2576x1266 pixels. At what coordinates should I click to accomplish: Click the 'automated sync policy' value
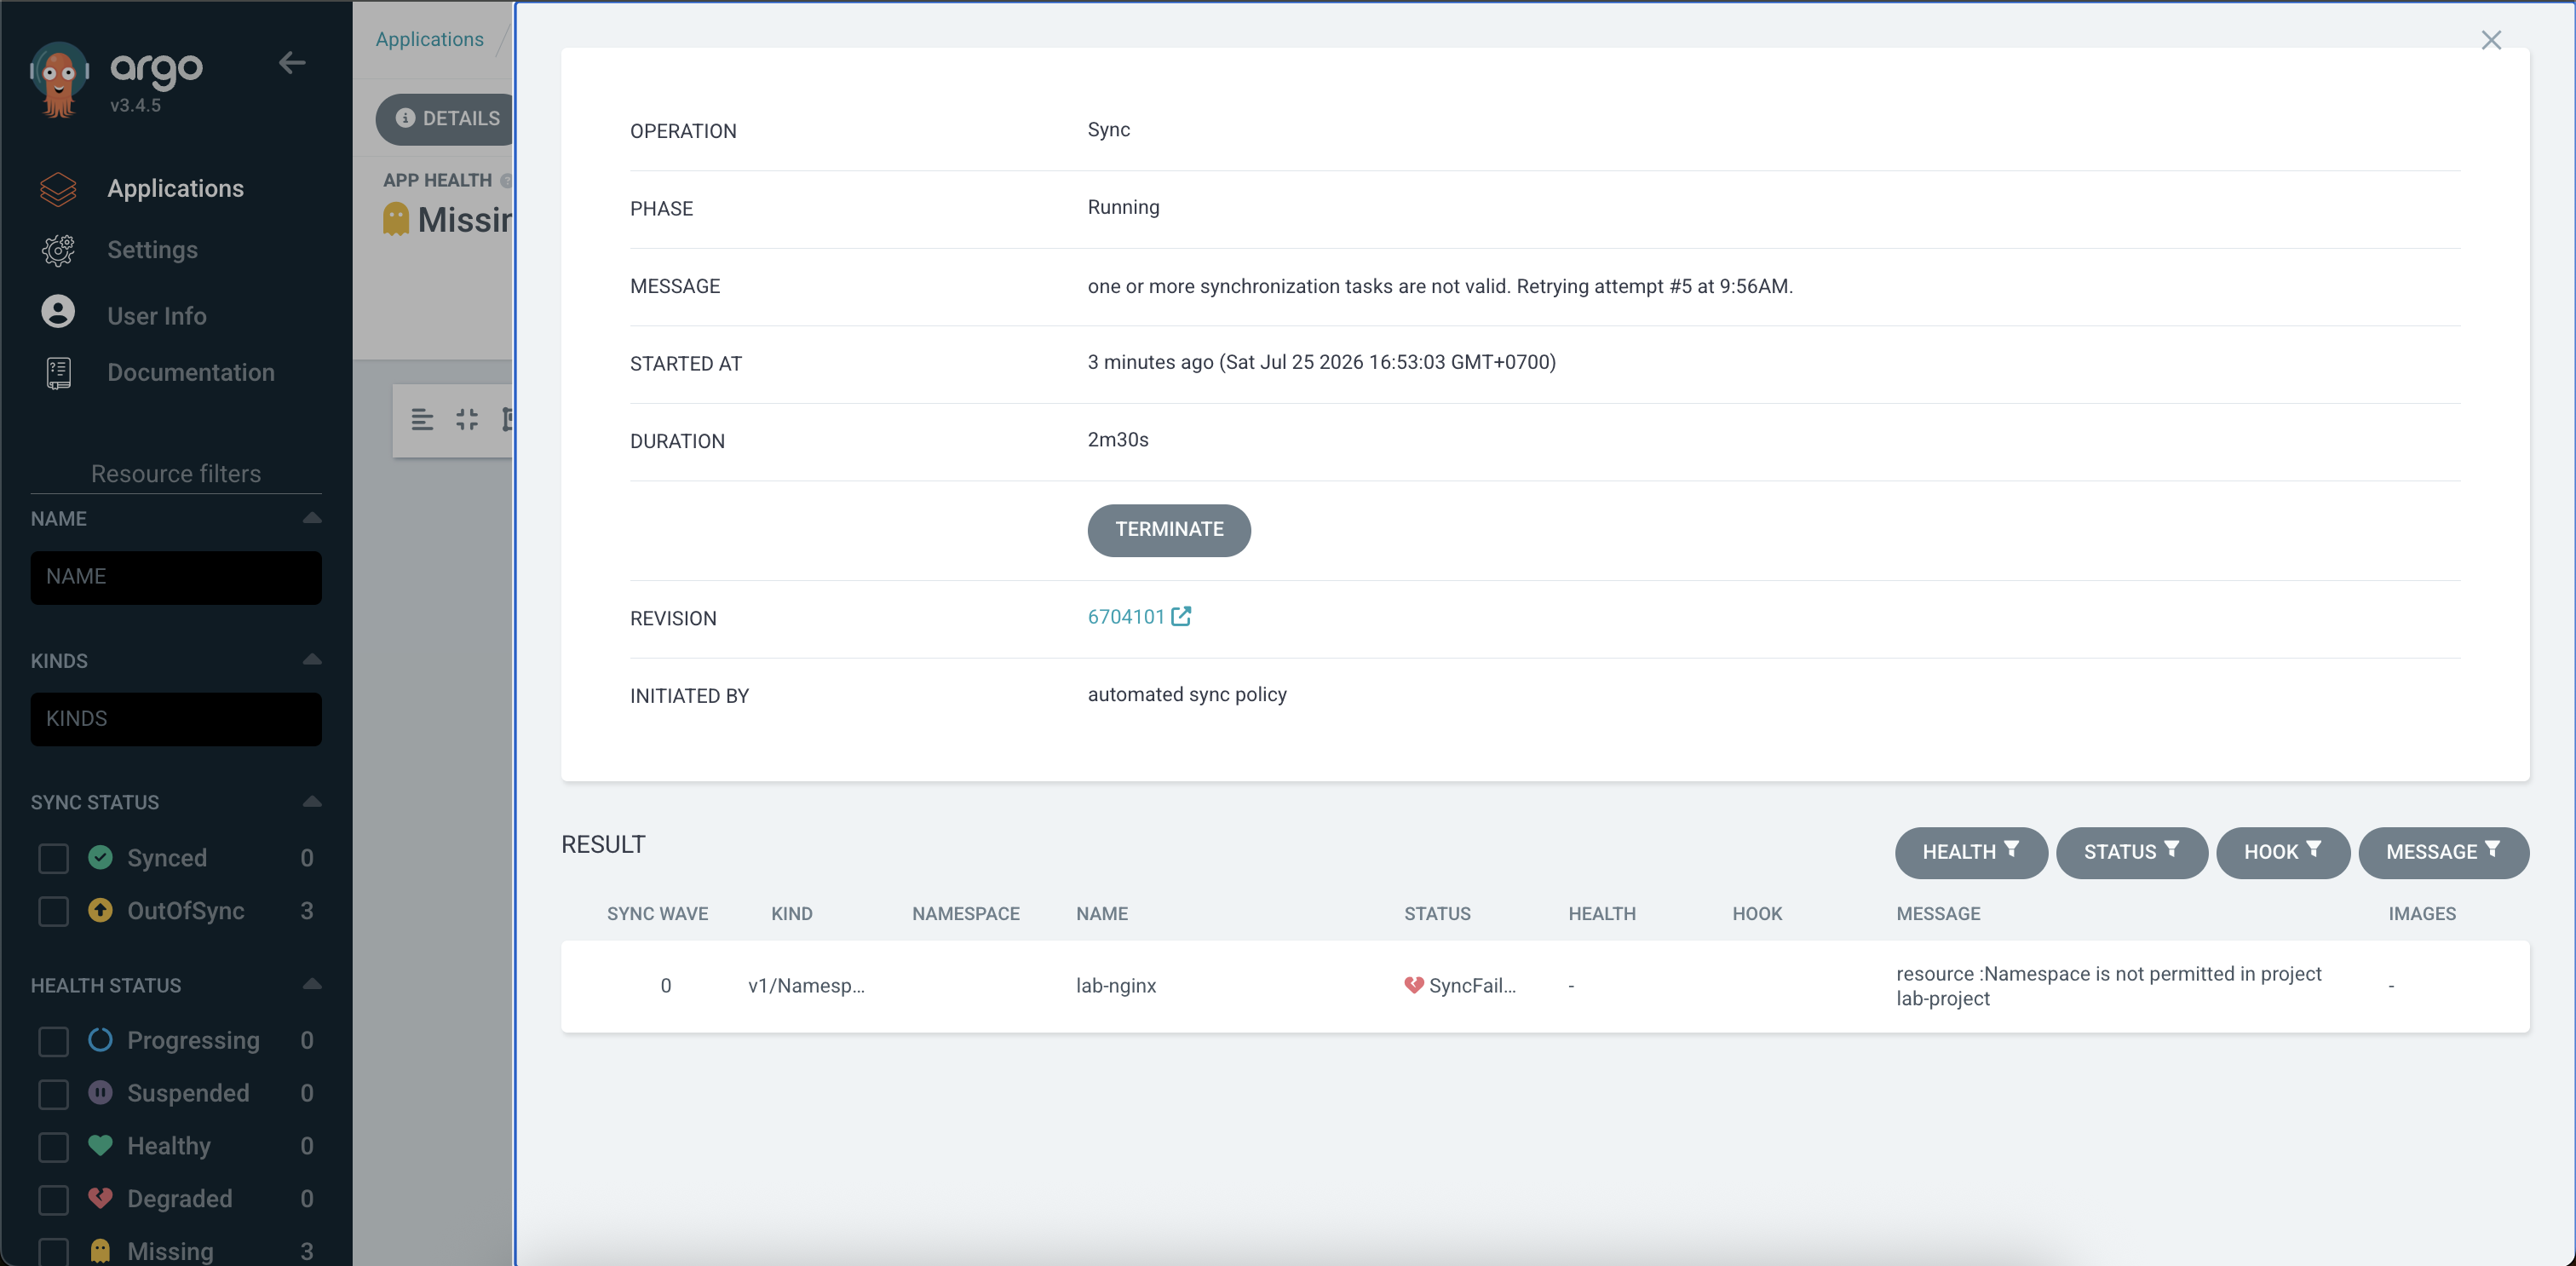tap(1187, 695)
